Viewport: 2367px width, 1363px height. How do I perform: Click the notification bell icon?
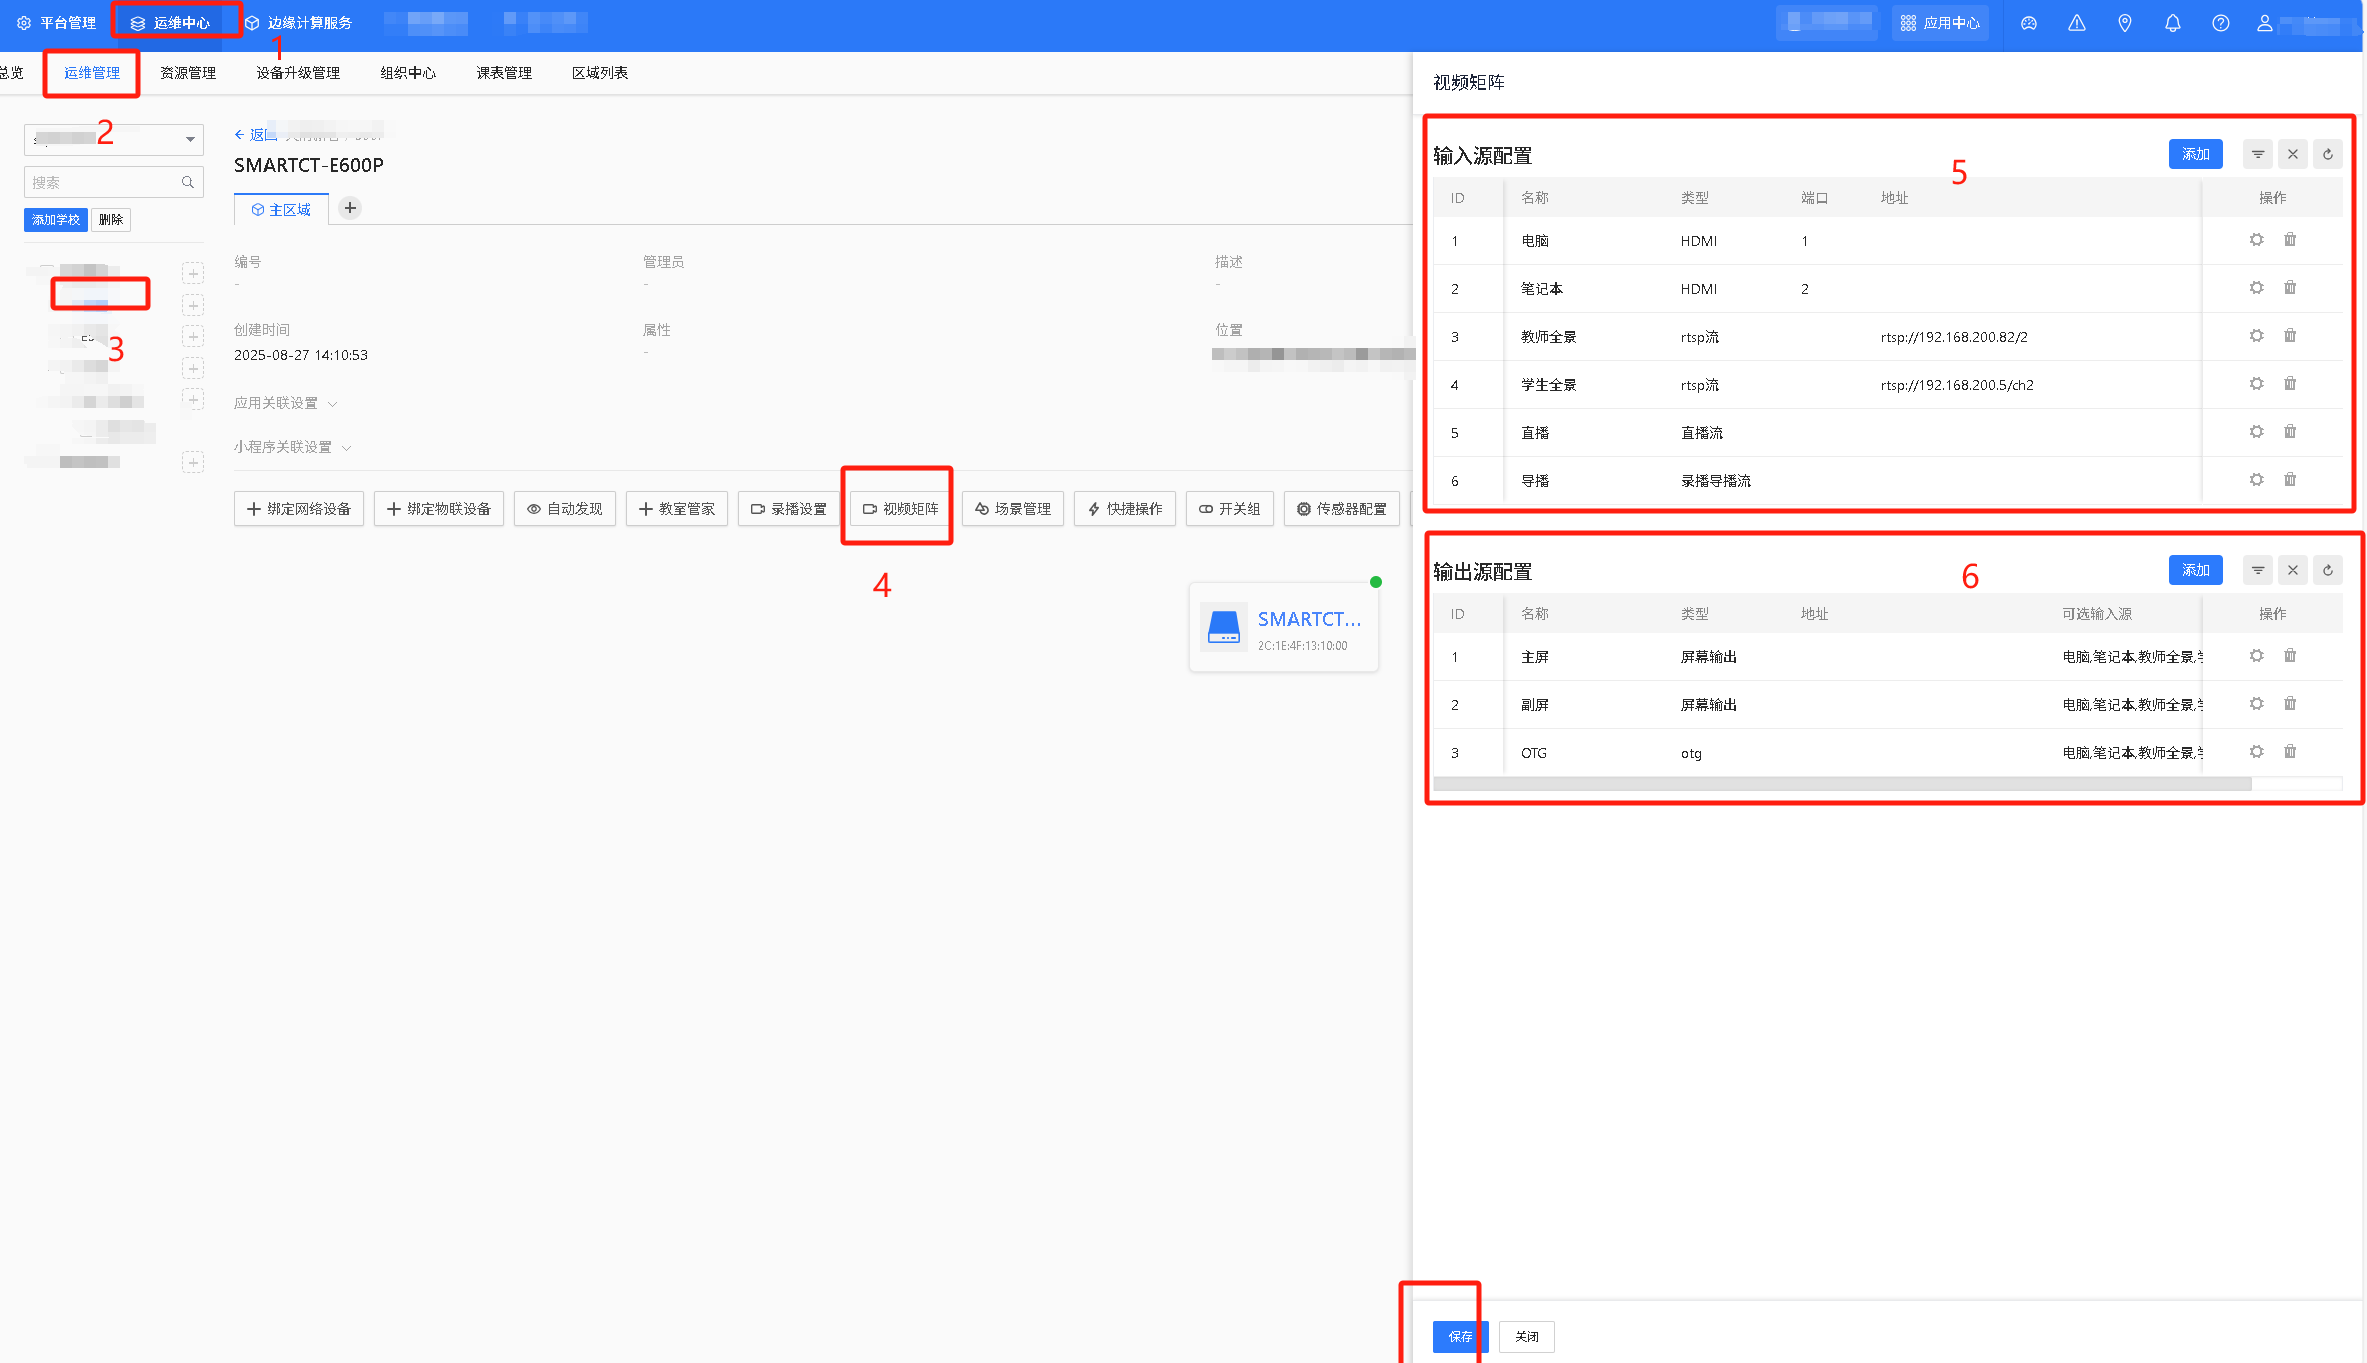point(2172,23)
